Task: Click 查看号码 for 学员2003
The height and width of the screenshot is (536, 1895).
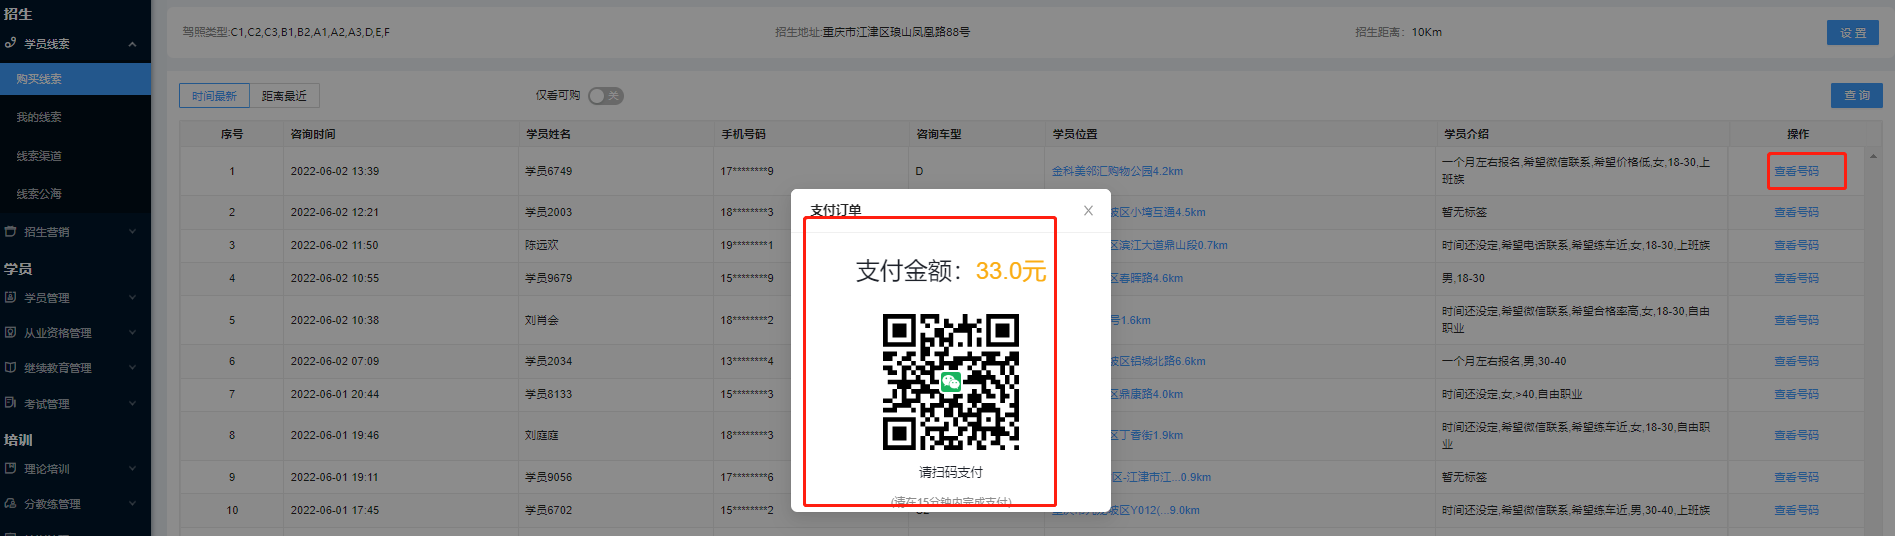Action: pos(1796,212)
